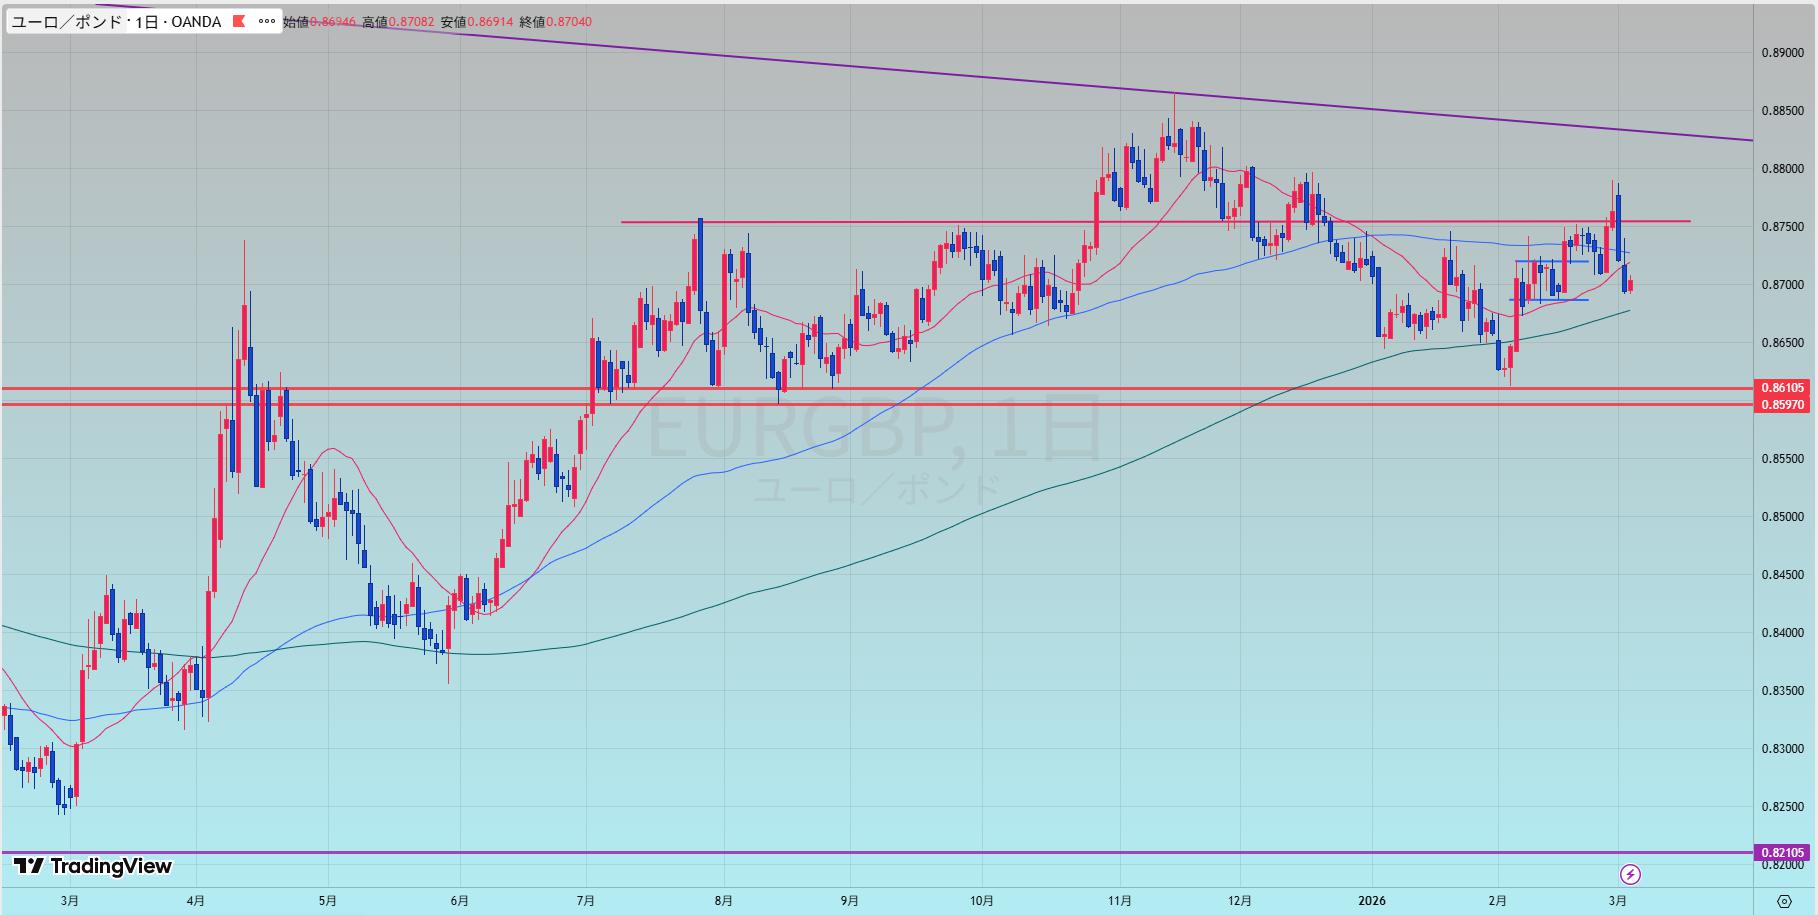Select the 0.86105 red price label

tap(1782, 388)
